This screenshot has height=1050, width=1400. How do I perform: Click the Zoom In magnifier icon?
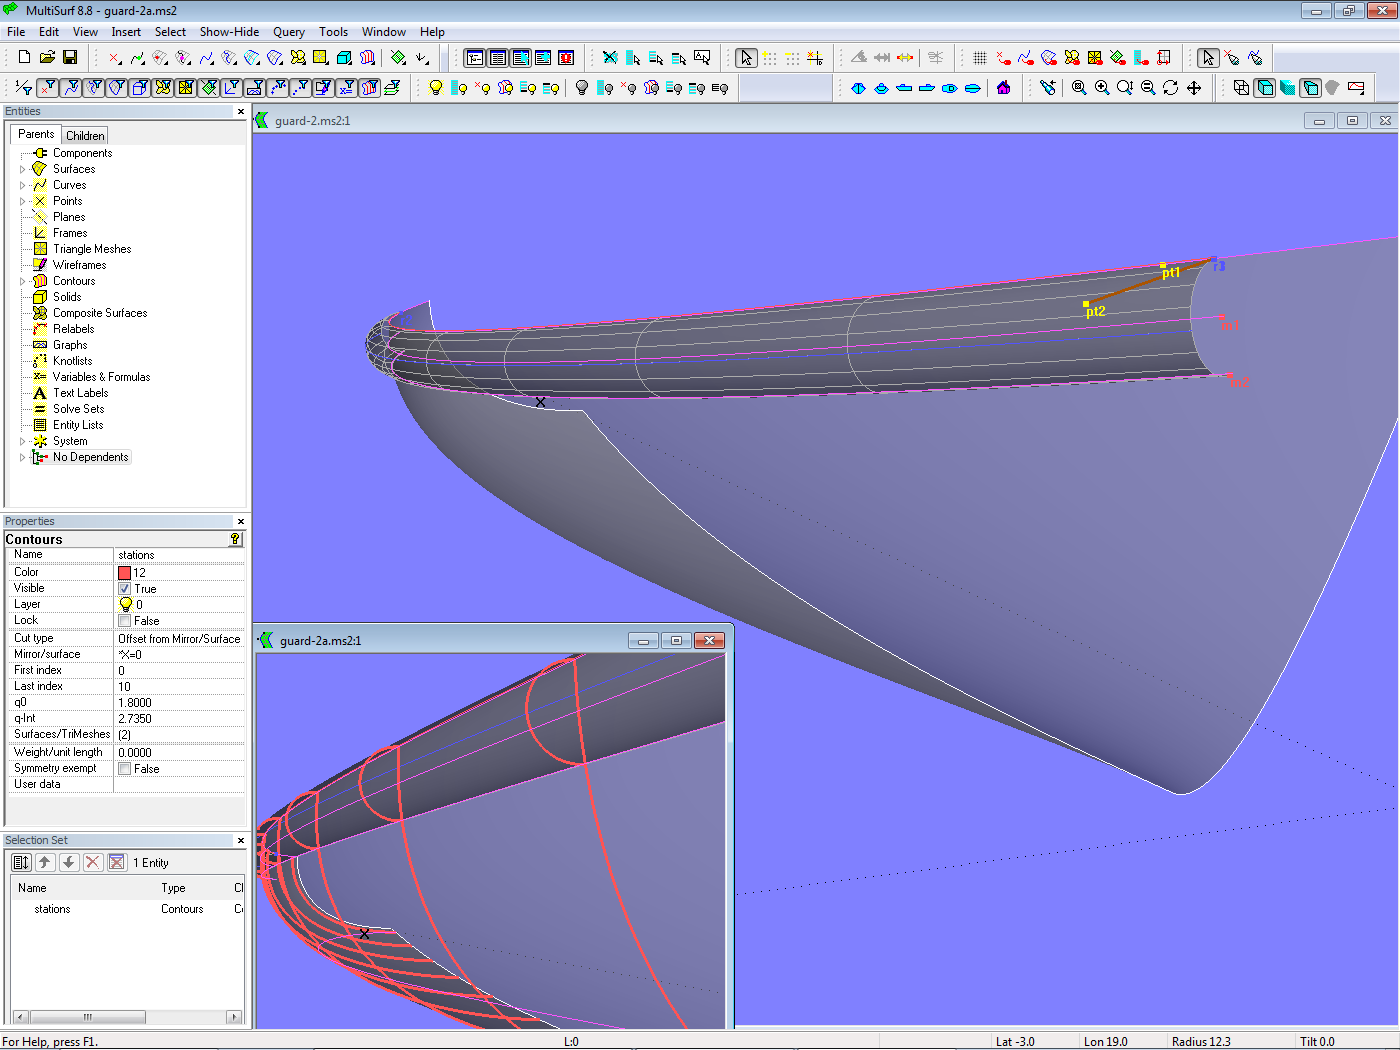(x=1102, y=88)
